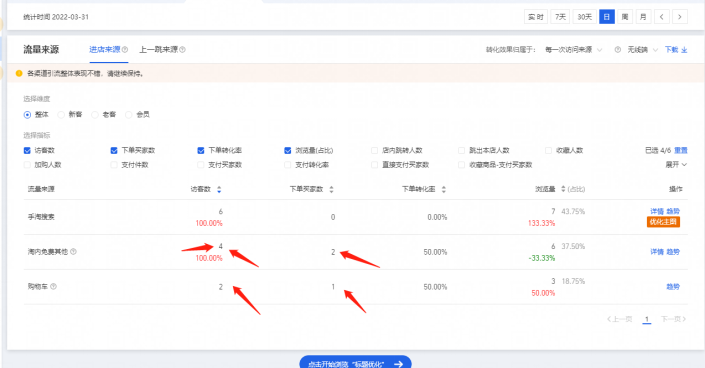The height and width of the screenshot is (368, 705).
Task: Select the 实时 time range
Action: pyautogui.click(x=535, y=17)
